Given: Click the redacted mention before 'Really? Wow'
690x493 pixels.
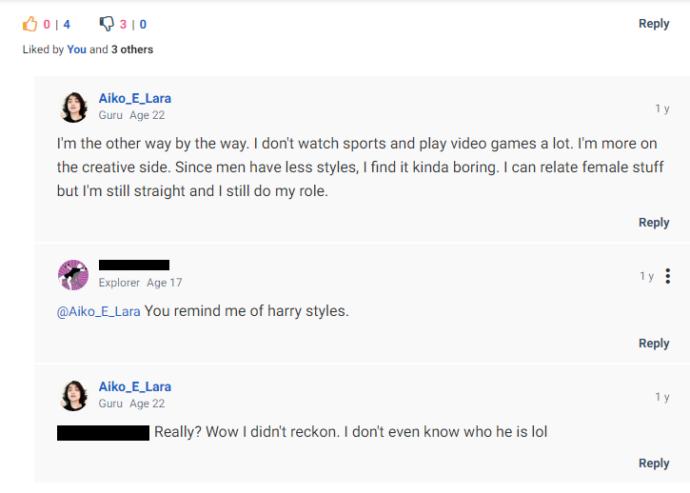Looking at the screenshot, I should 103,433.
